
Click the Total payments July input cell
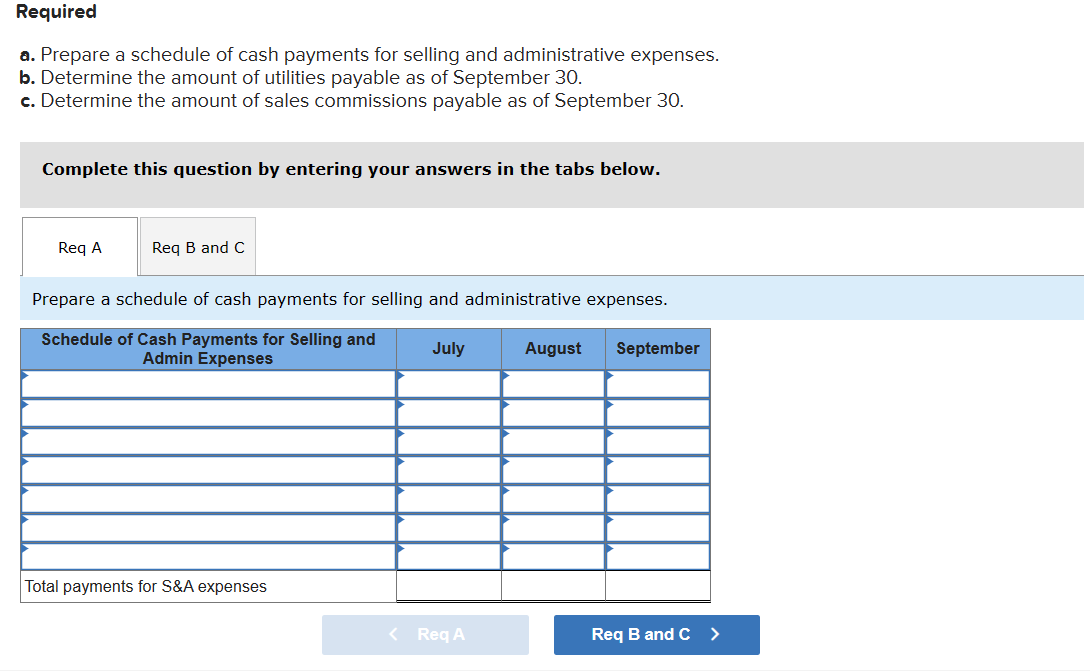tap(448, 586)
